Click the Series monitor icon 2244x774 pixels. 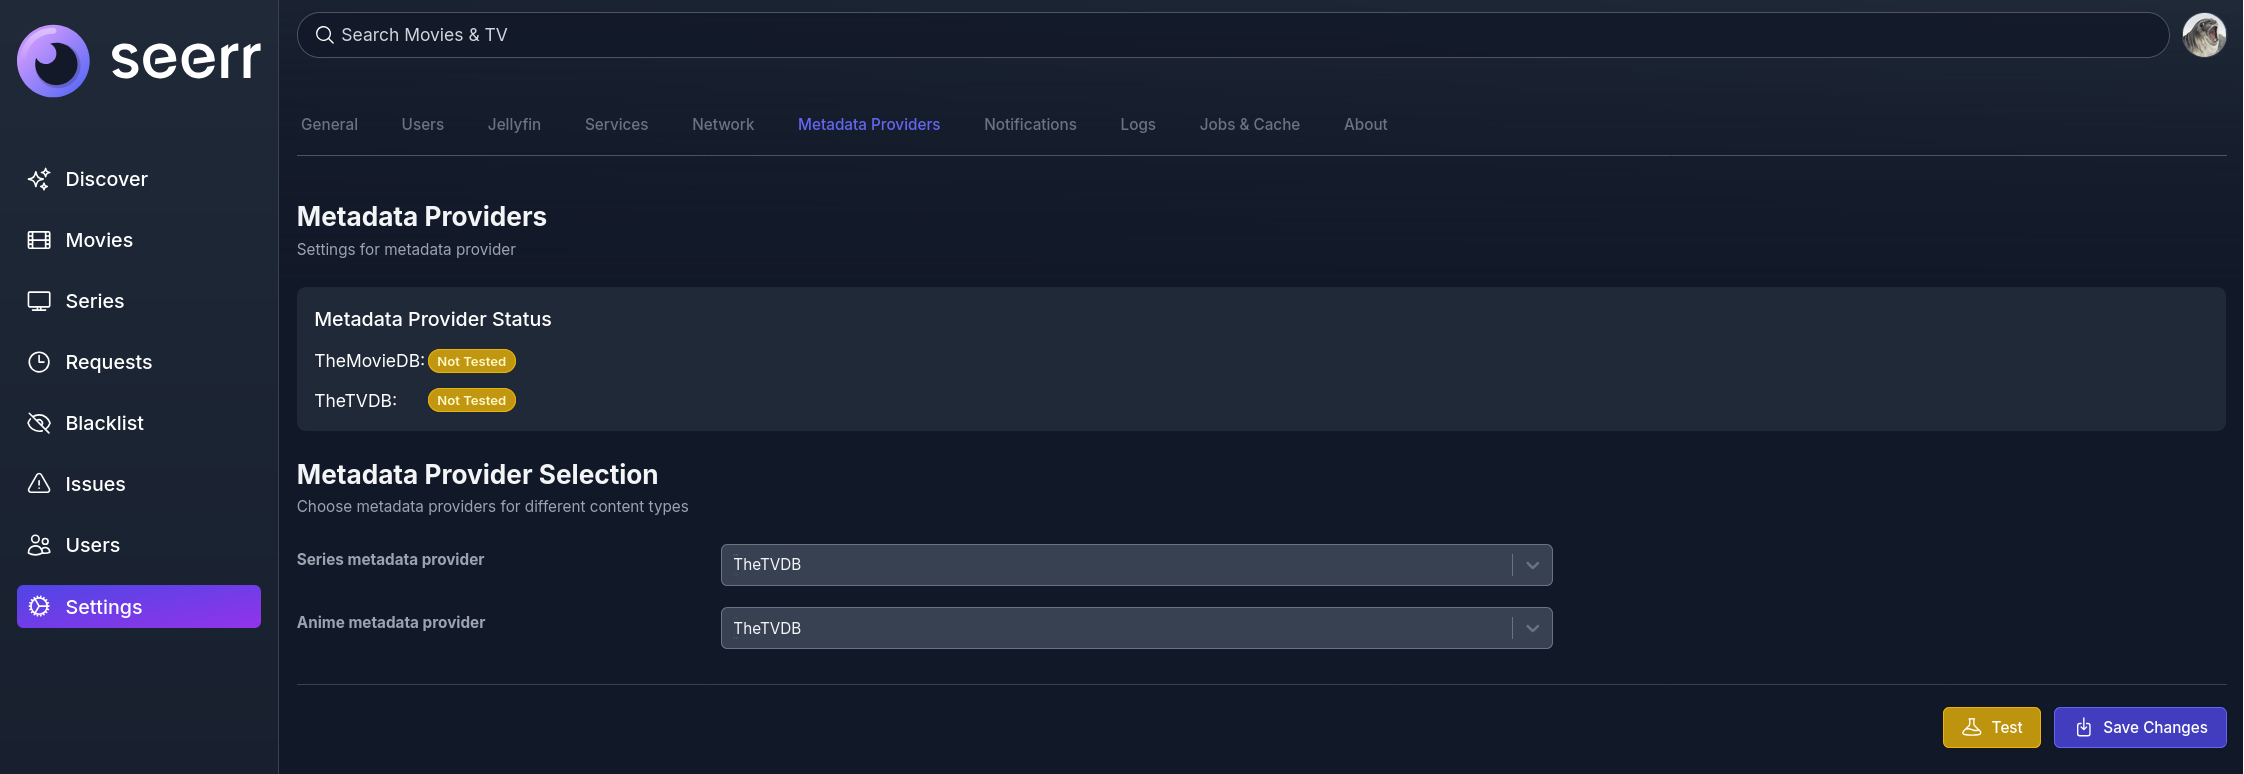click(39, 301)
